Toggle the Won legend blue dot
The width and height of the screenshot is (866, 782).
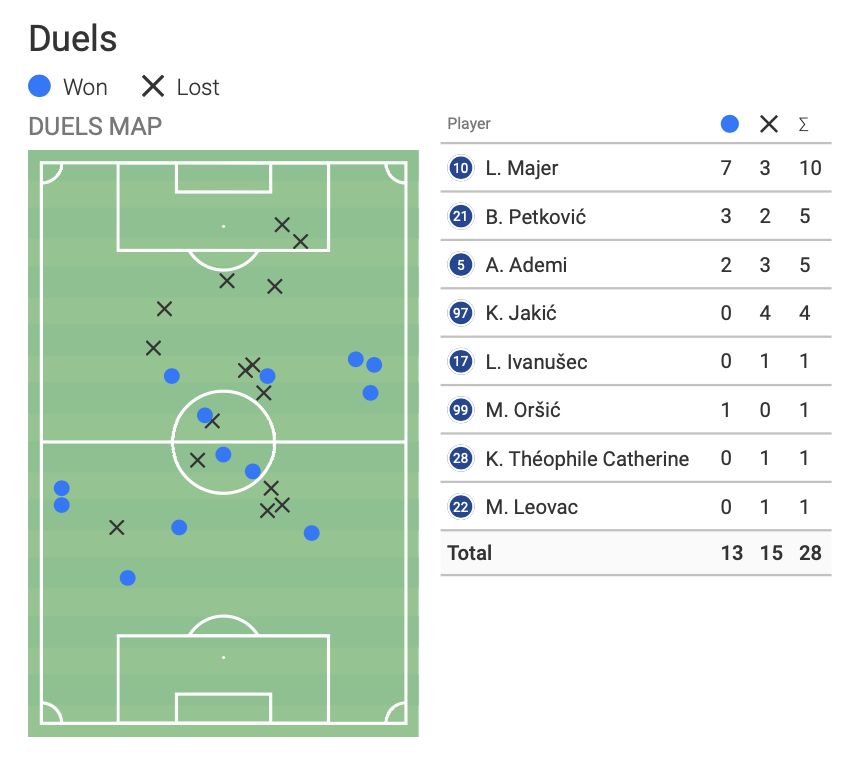coord(40,87)
